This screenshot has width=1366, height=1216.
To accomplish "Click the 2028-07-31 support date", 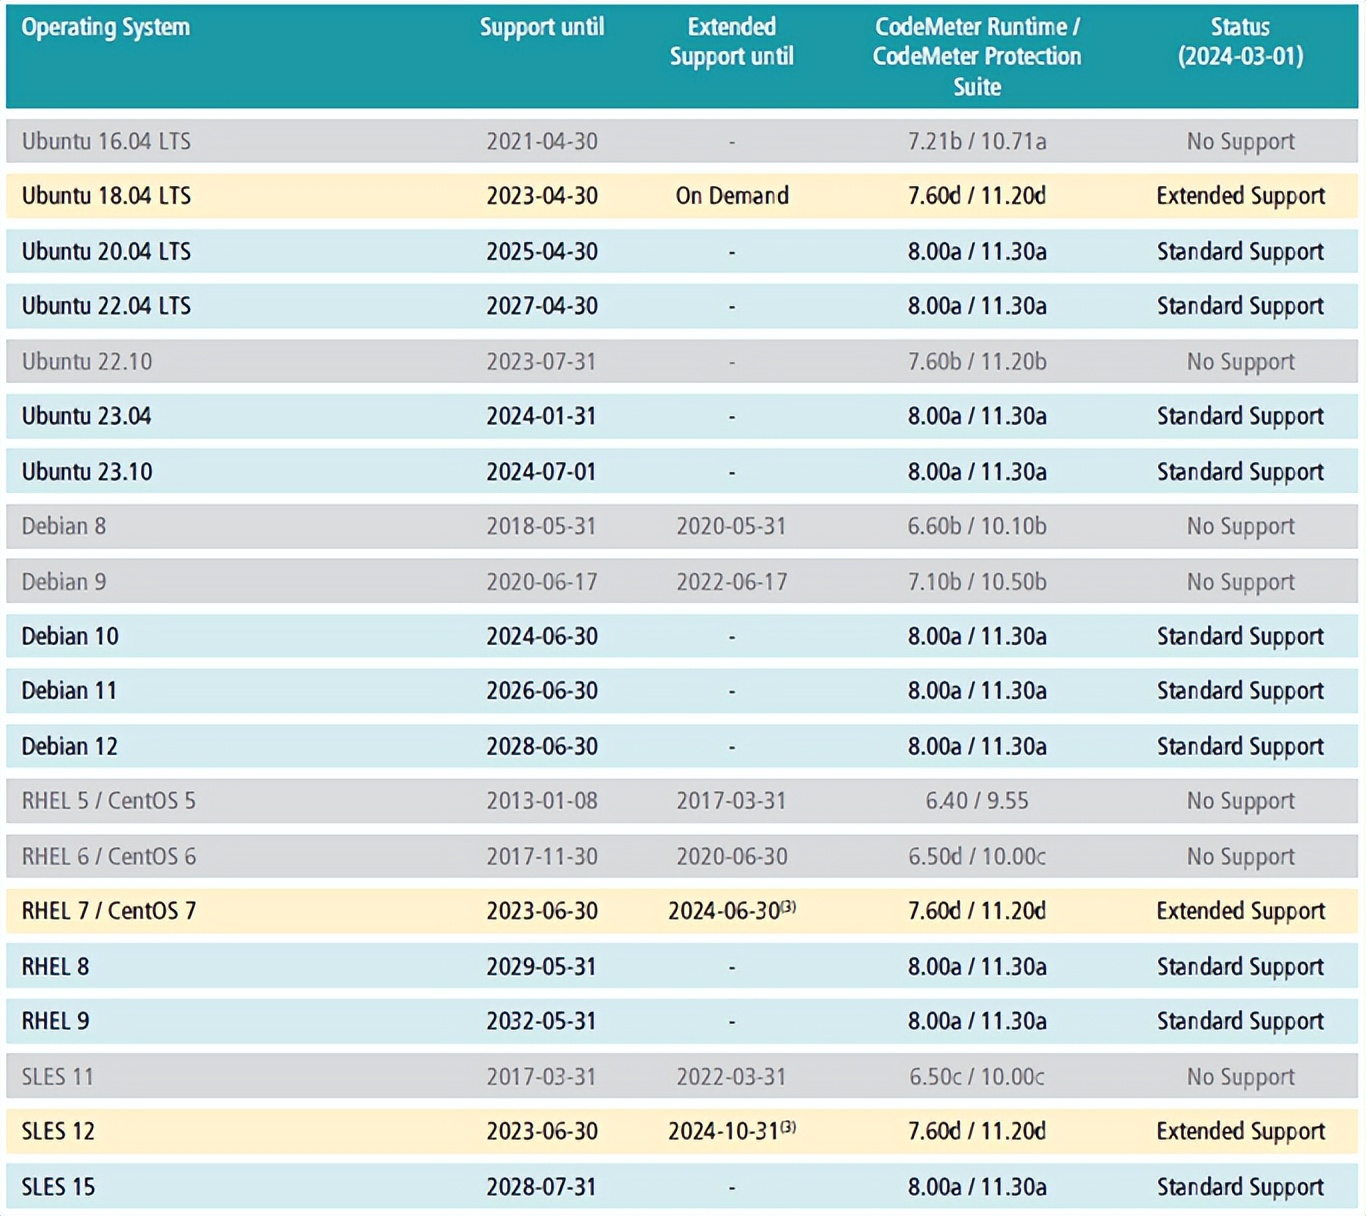I will coord(541,1186).
